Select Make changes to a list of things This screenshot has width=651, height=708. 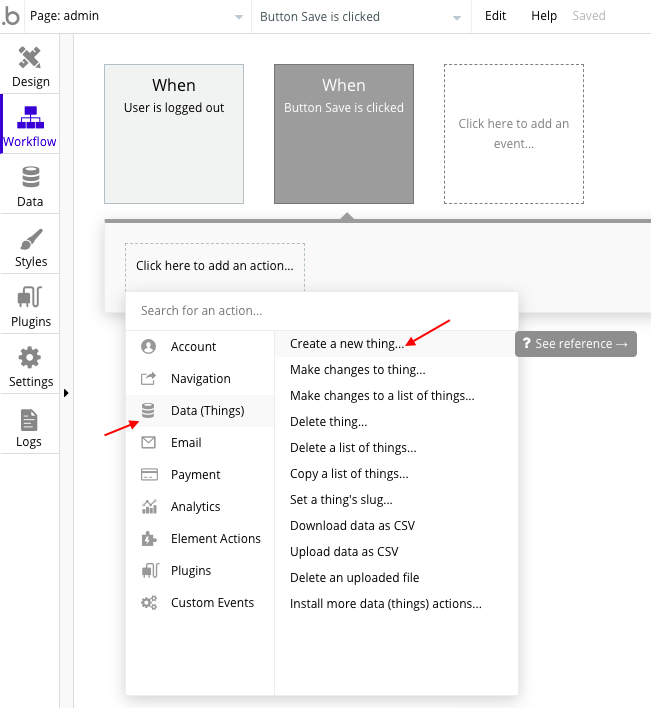396,396
